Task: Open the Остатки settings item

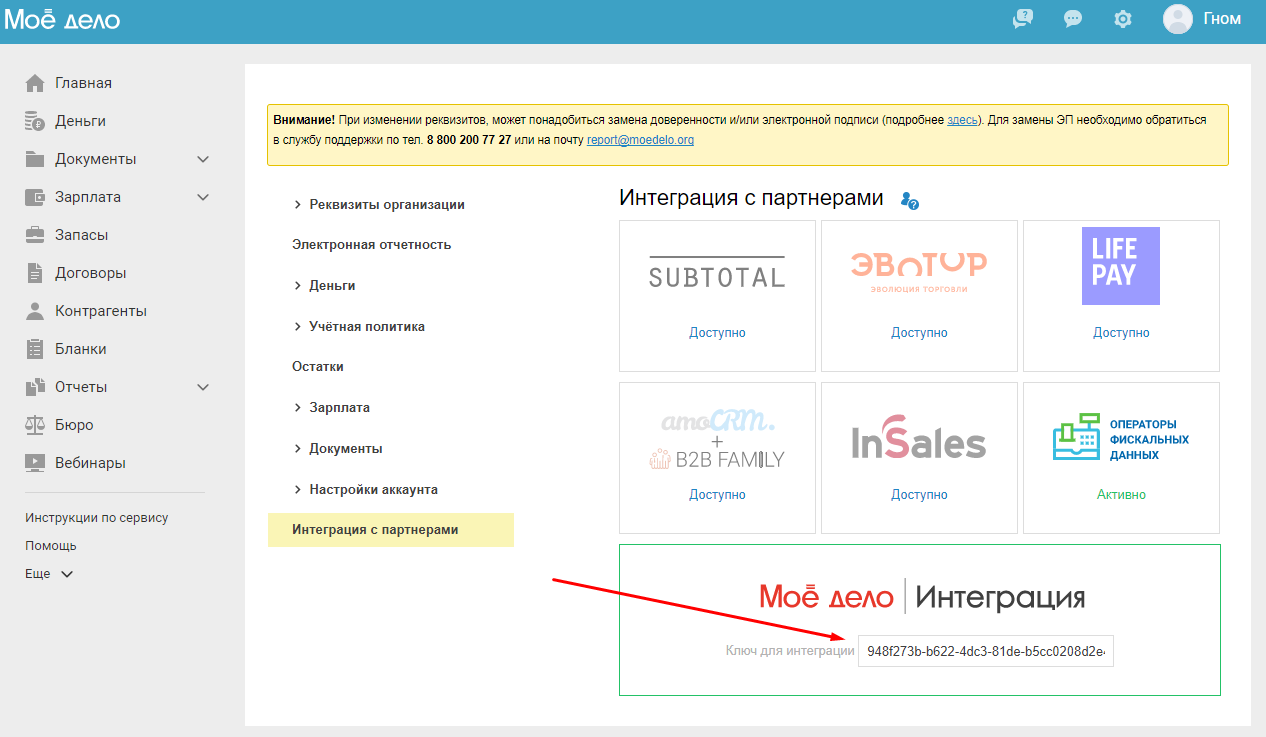Action: coord(318,366)
